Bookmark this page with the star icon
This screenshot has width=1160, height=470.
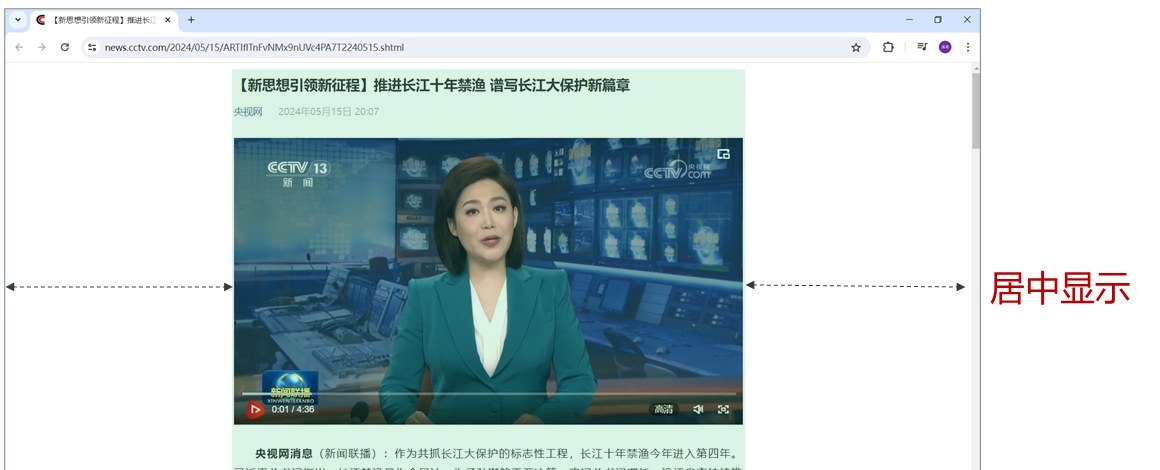tap(856, 47)
